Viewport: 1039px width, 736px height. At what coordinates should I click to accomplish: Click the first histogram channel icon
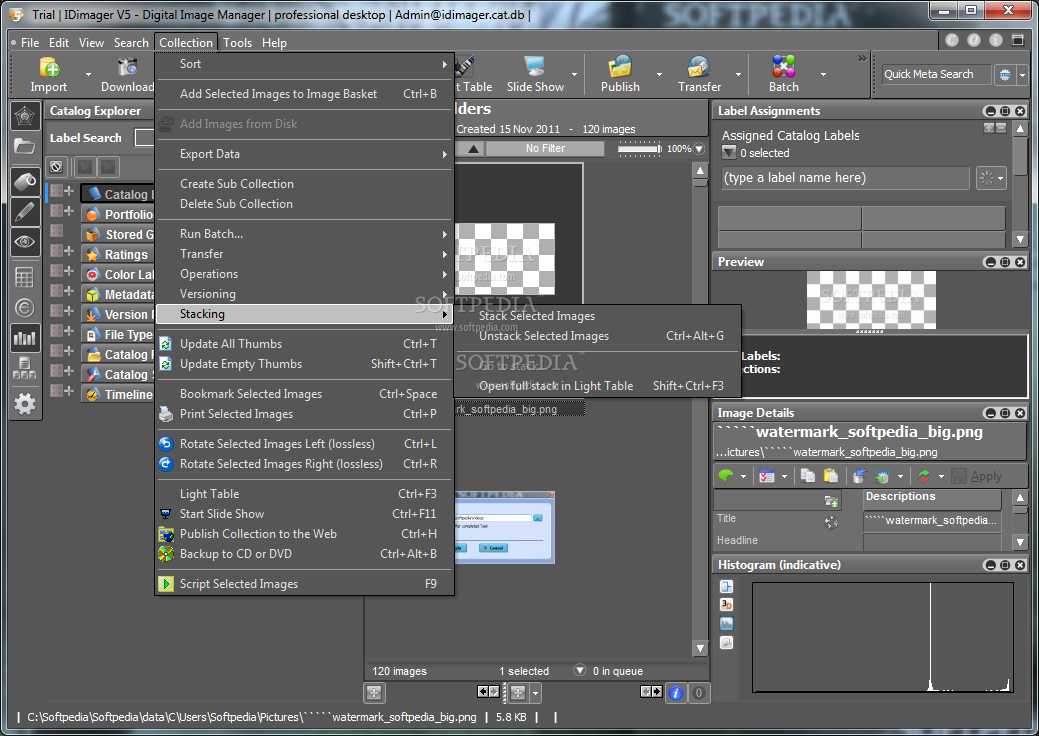[x=726, y=586]
